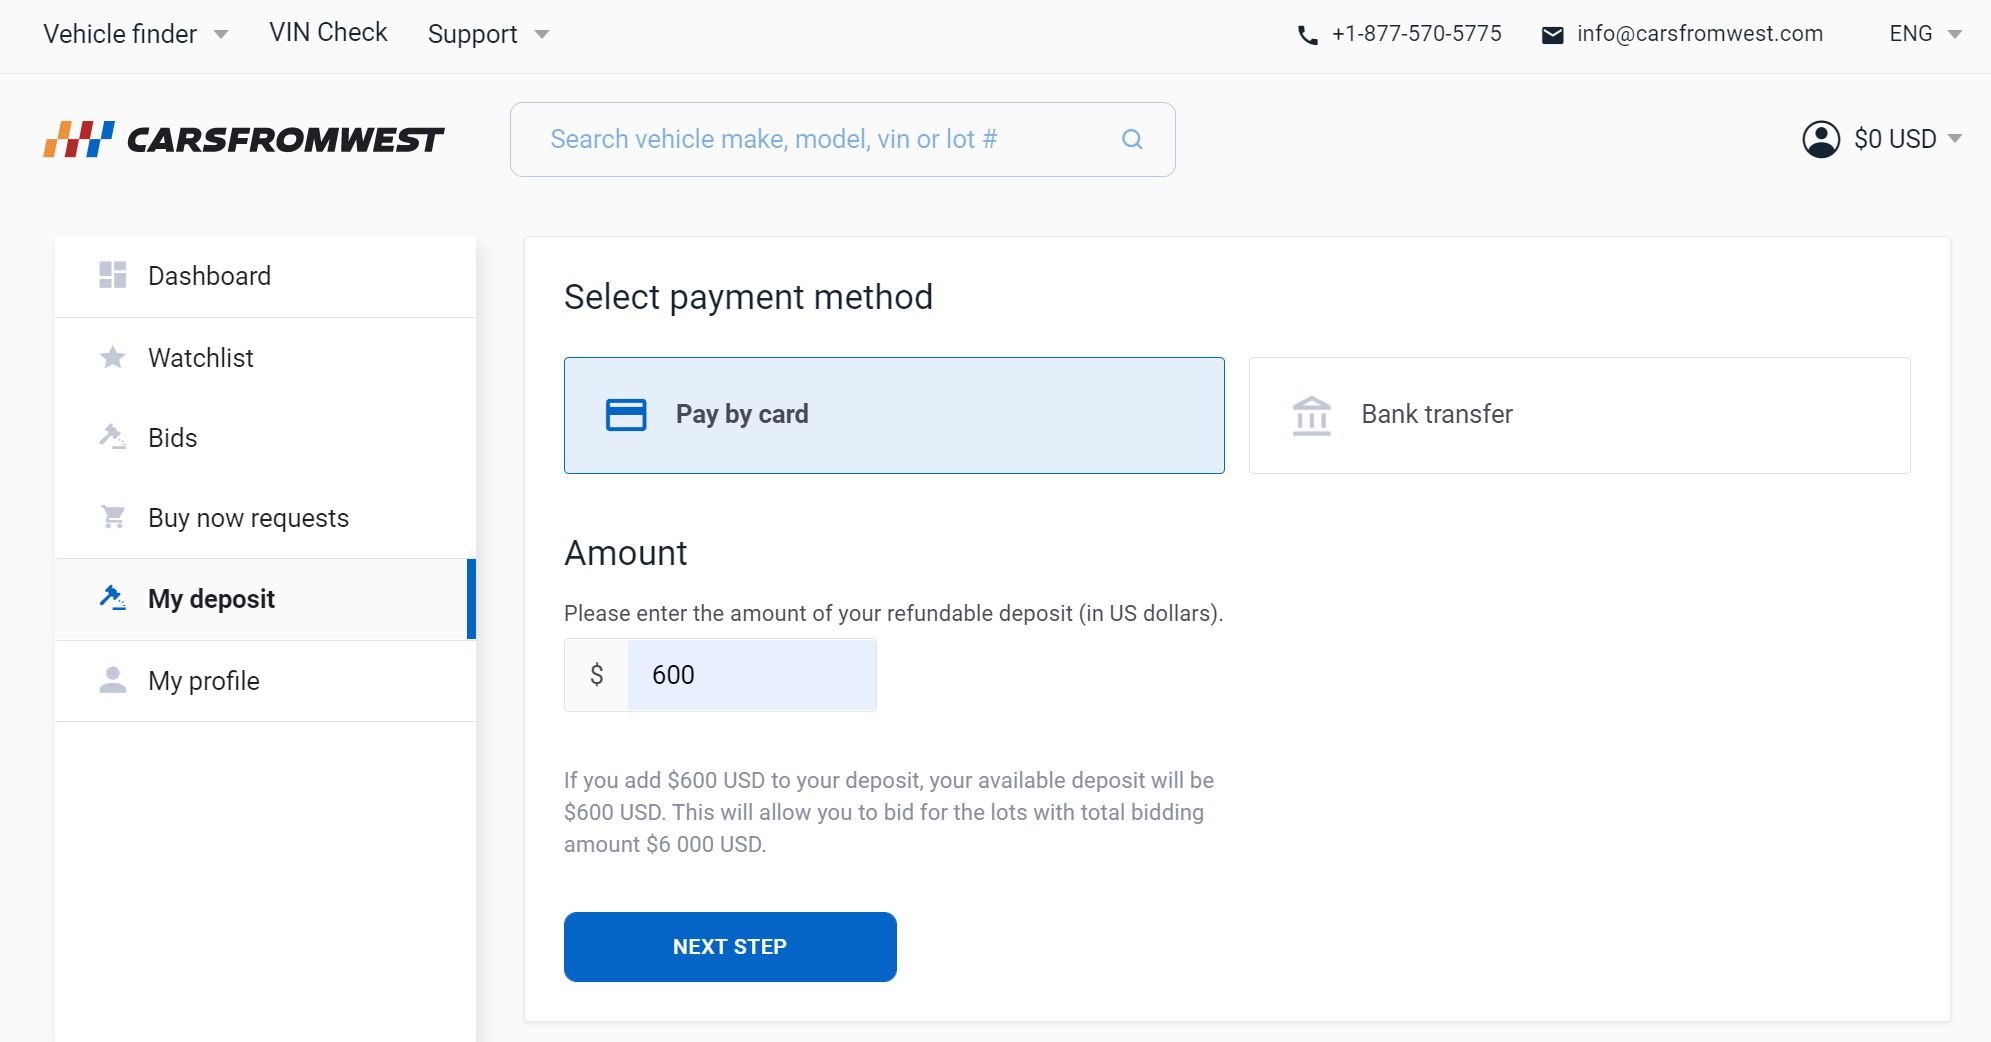1991x1042 pixels.
Task: Expand the $0 USD account menu
Action: pyautogui.click(x=1907, y=139)
